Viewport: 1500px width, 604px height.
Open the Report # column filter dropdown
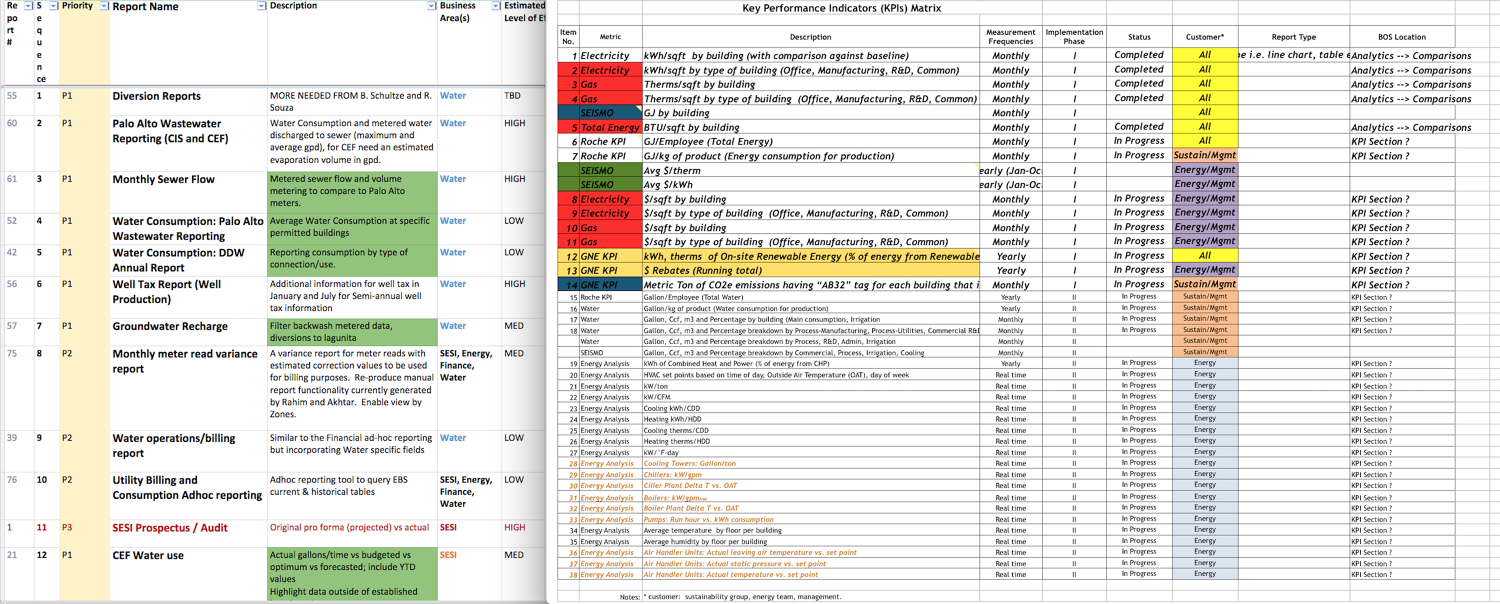tap(28, 7)
